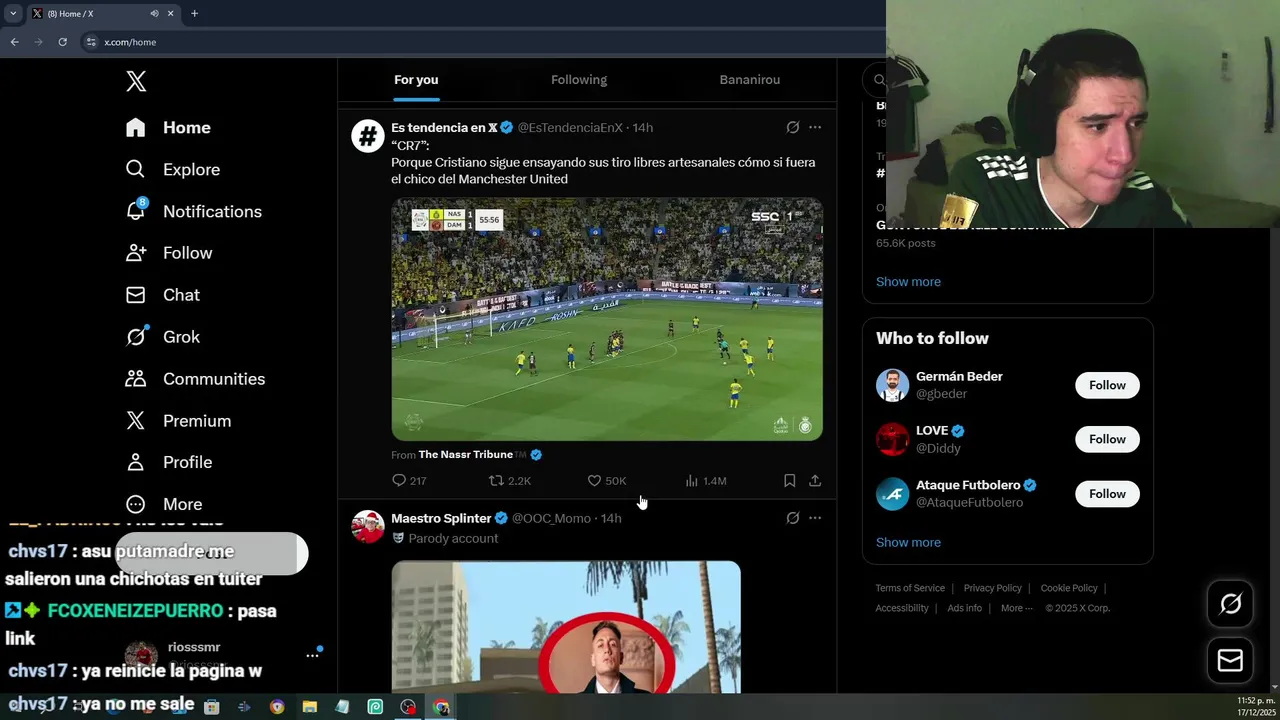The width and height of the screenshot is (1280, 720).
Task: Switch to the Bananirou tab
Action: [x=750, y=80]
